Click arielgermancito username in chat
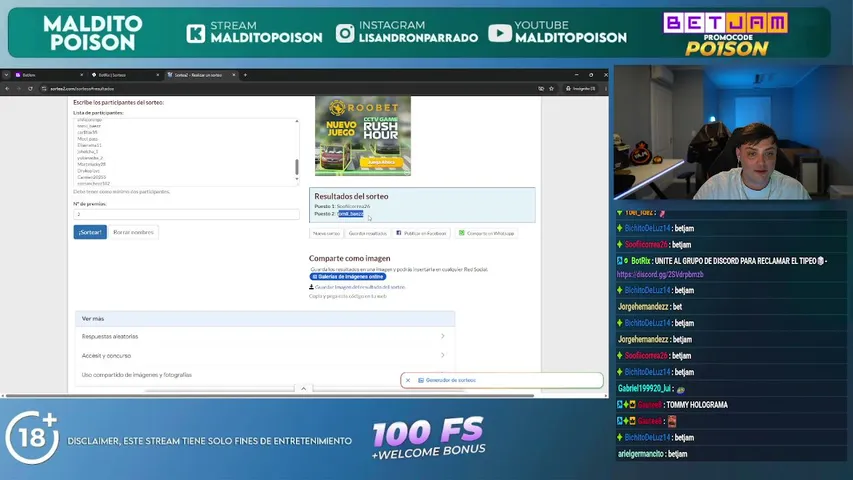Viewport: 853px width, 480px height. (x=640, y=454)
